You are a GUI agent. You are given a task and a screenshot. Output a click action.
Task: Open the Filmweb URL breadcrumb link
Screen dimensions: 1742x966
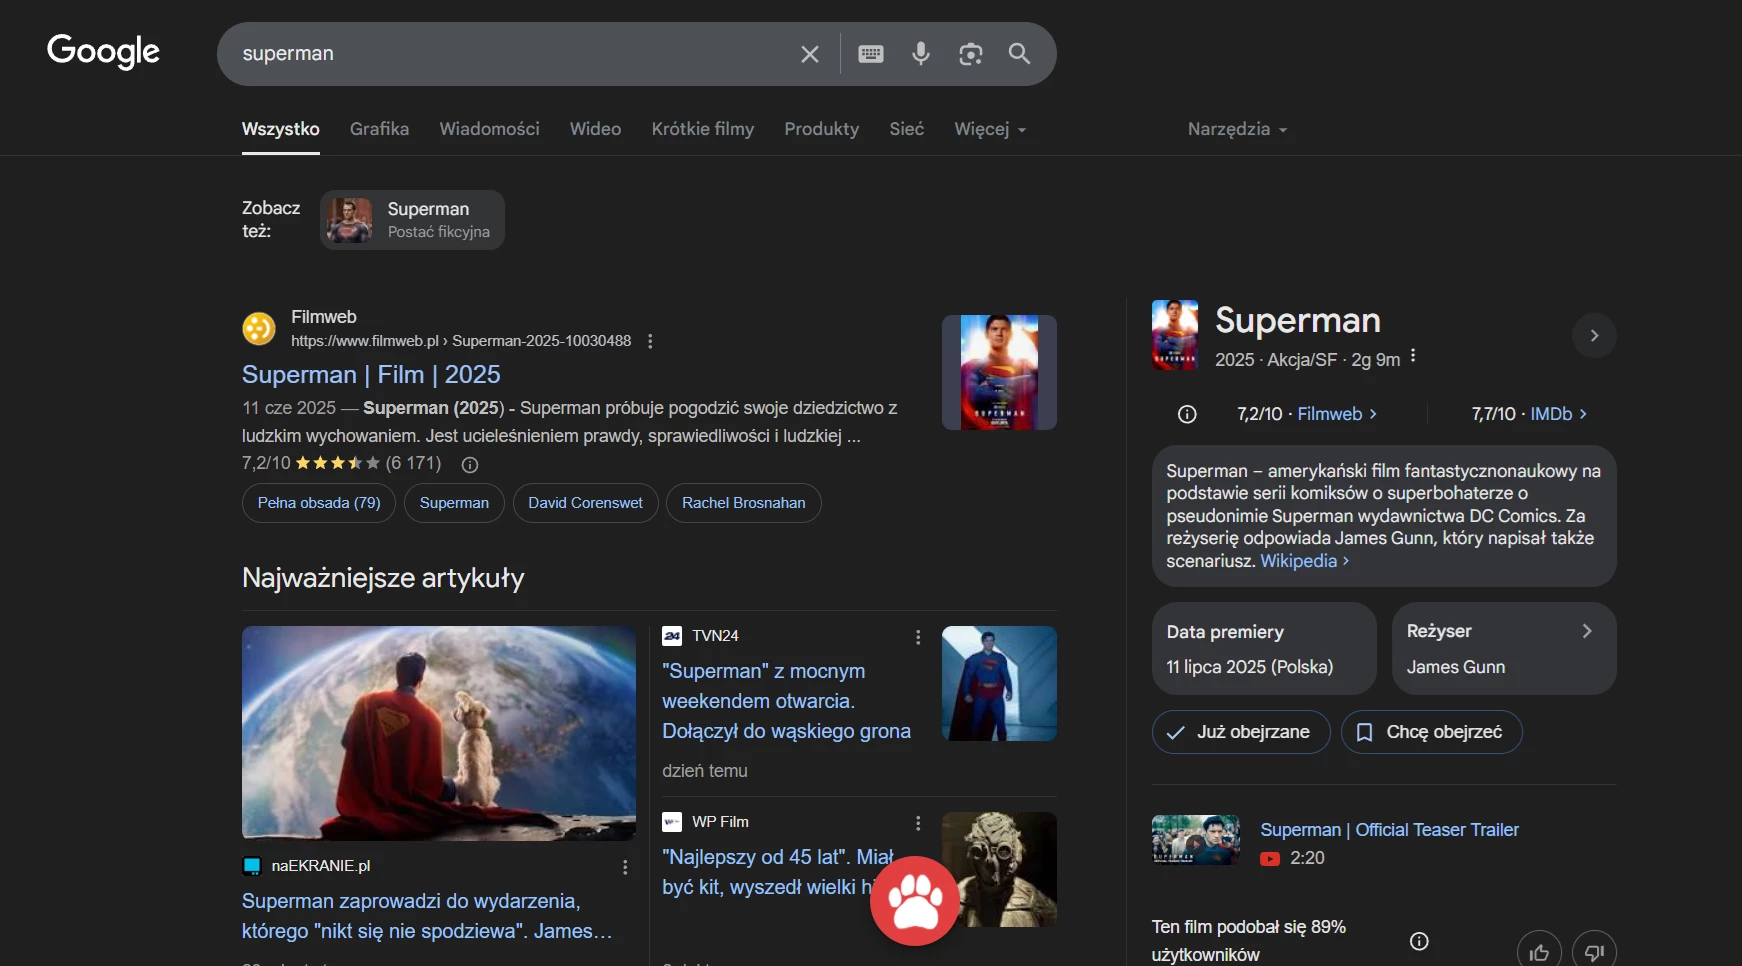(461, 341)
